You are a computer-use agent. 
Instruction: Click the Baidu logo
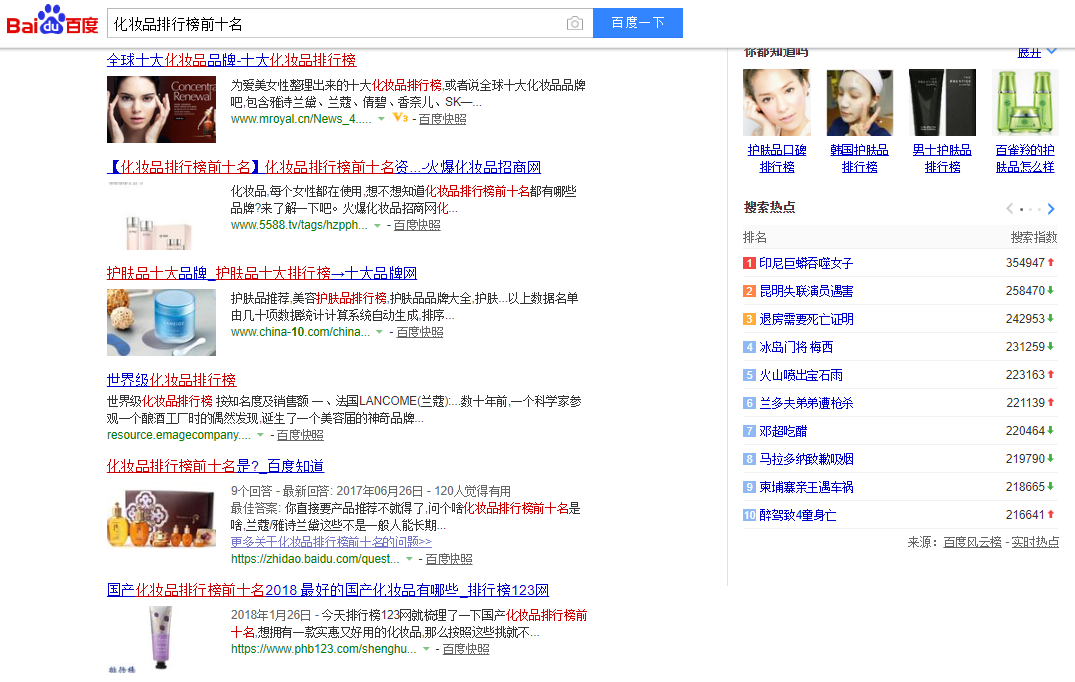click(x=52, y=22)
